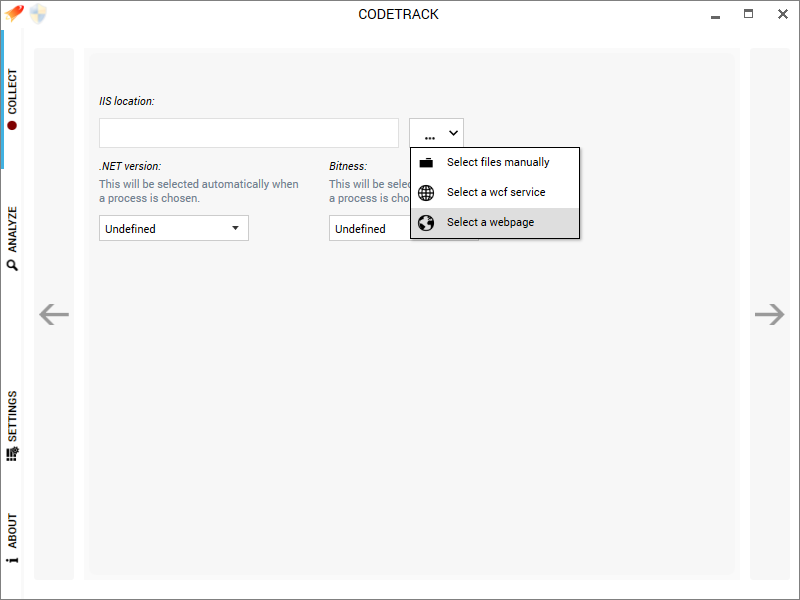Minimize the CodeTrack window
This screenshot has width=800, height=600.
click(x=715, y=16)
